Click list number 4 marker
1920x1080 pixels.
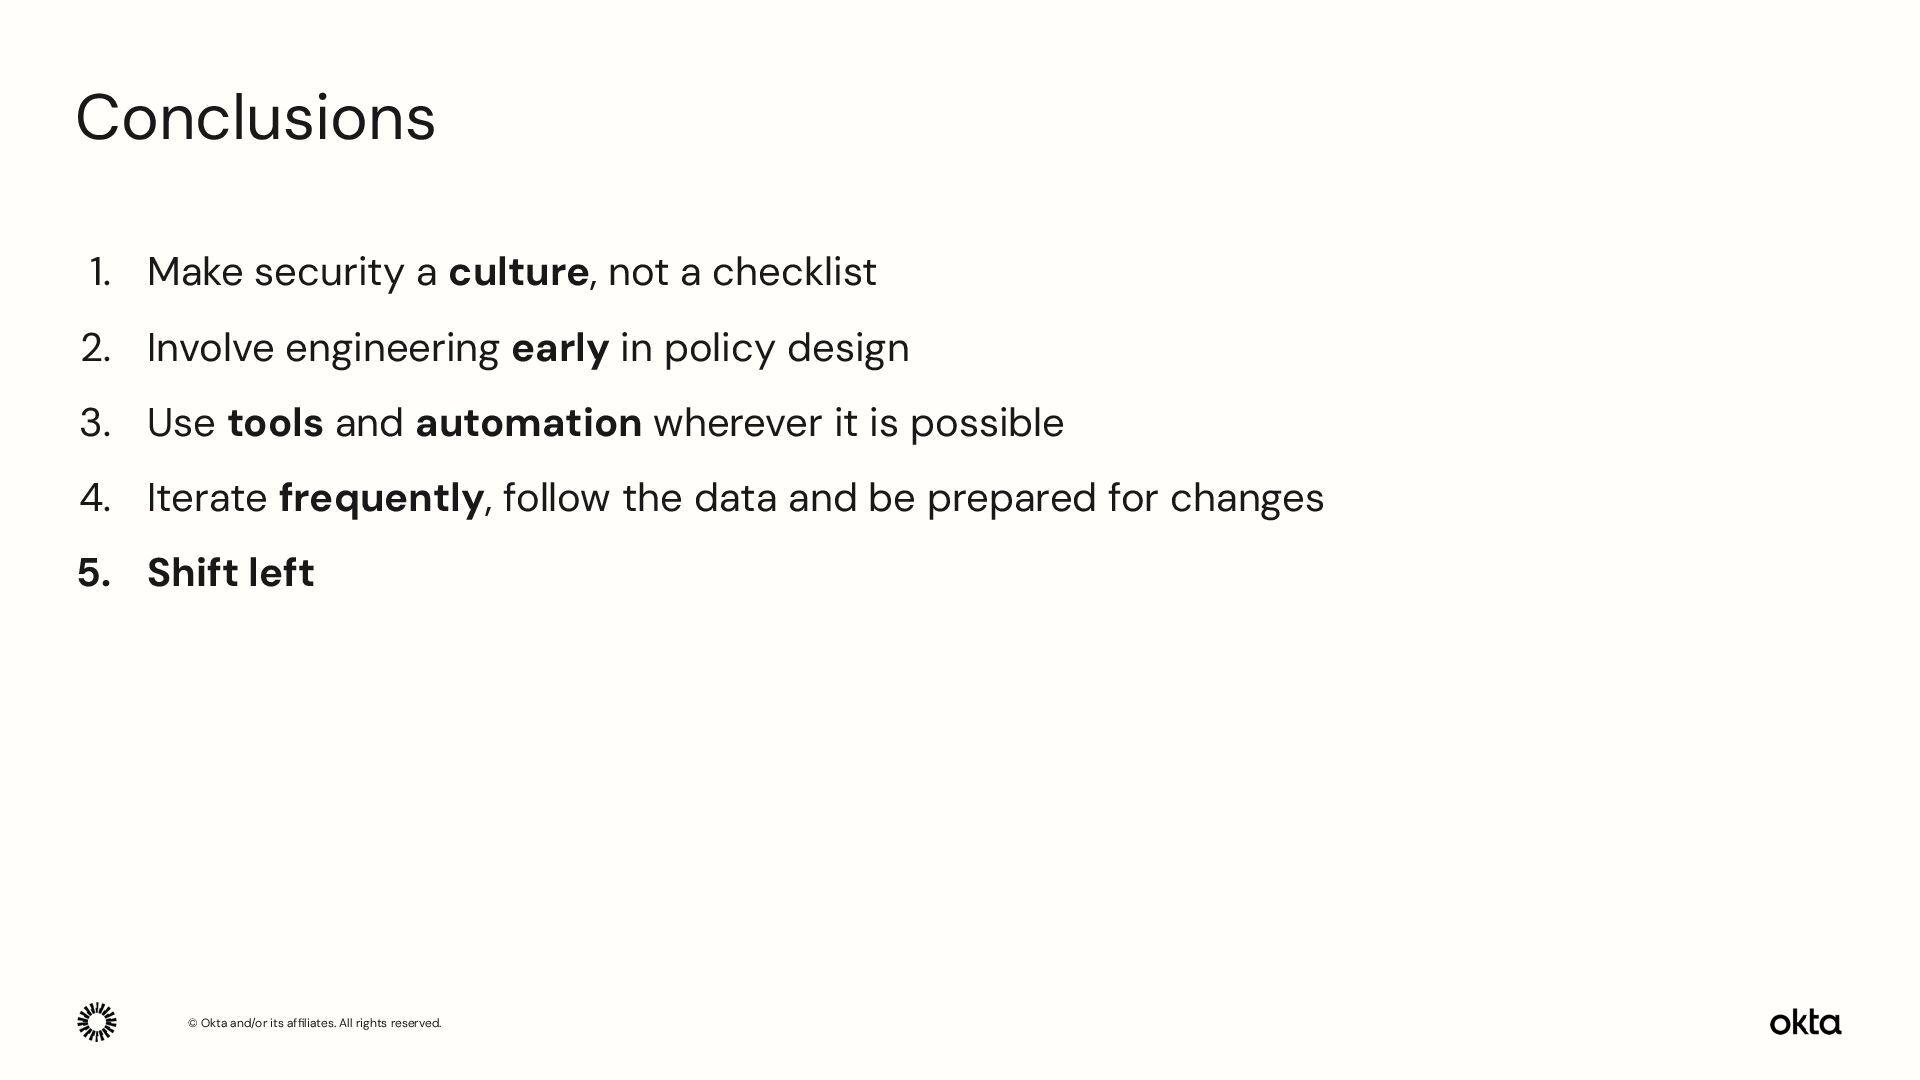click(95, 498)
